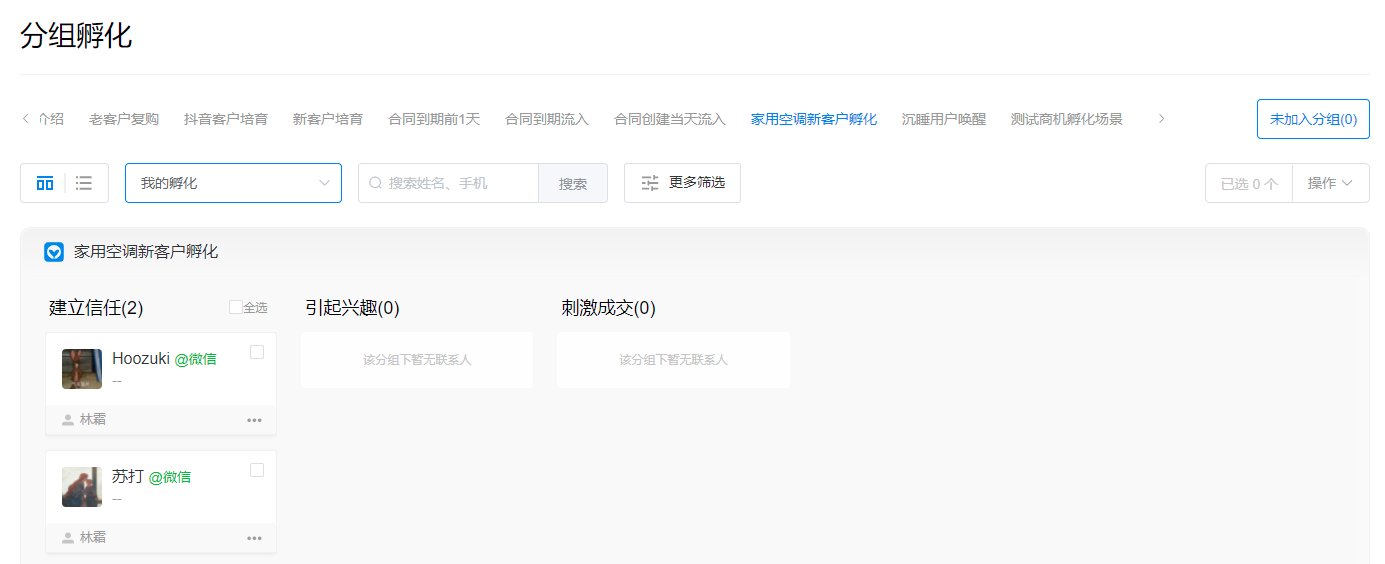Click the 家用空调新客户孵化 blue group icon
Image resolution: width=1385 pixels, height=564 pixels.
(x=54, y=252)
